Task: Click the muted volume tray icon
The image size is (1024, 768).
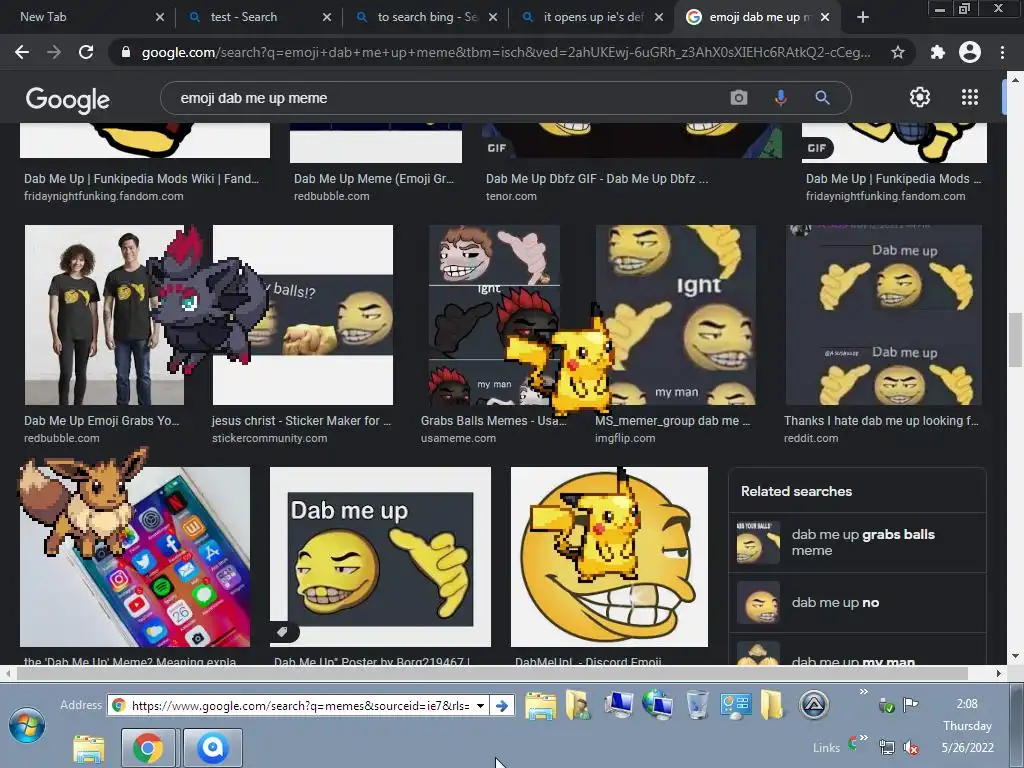Action: click(x=910, y=747)
